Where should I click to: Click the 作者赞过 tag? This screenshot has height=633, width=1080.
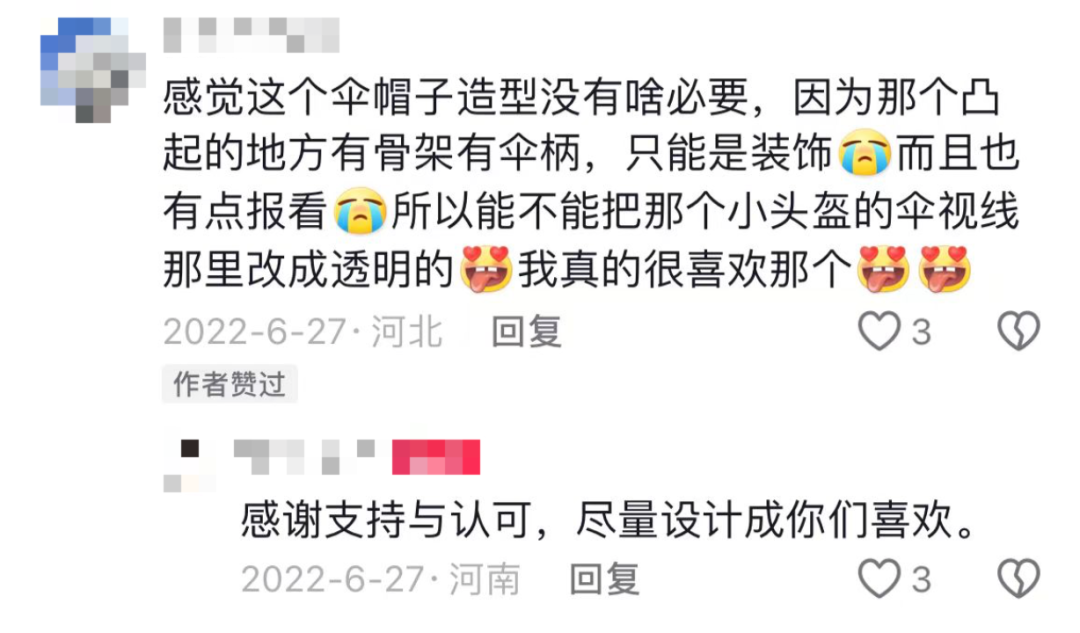[229, 384]
